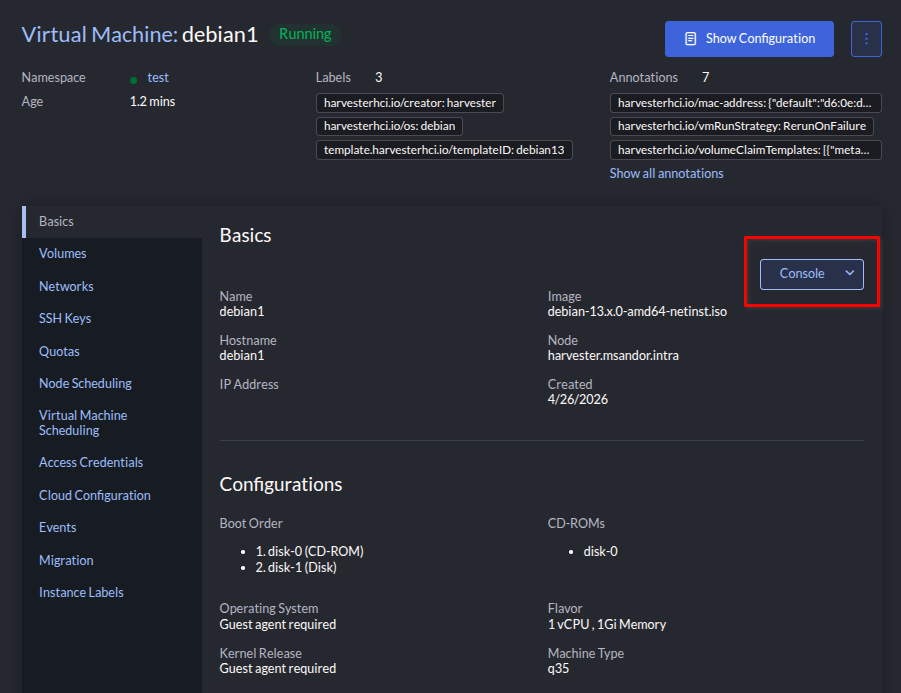Open Node Scheduling tab
901x693 pixels.
pyautogui.click(x=85, y=384)
